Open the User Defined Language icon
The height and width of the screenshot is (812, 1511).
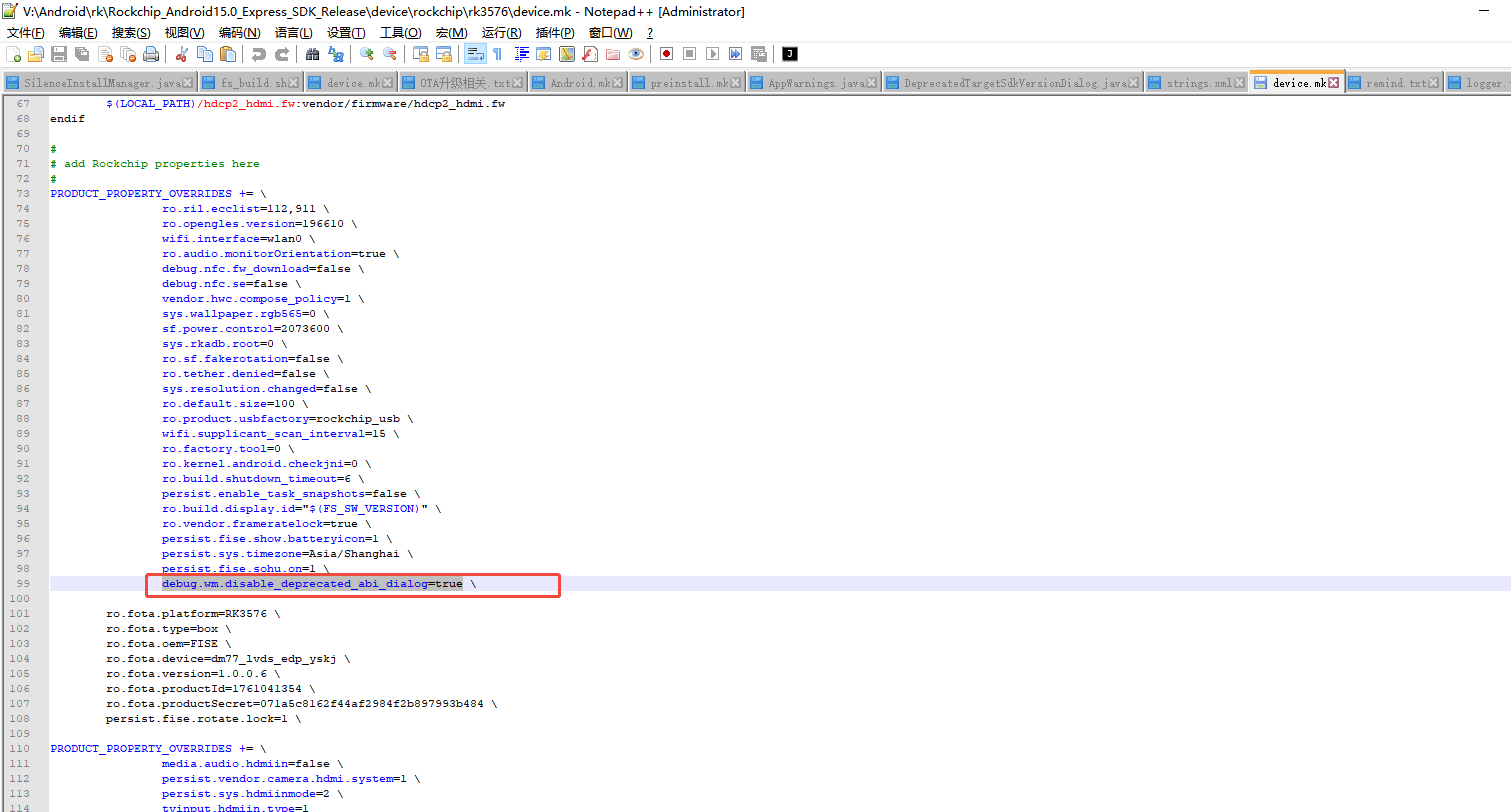pos(544,54)
